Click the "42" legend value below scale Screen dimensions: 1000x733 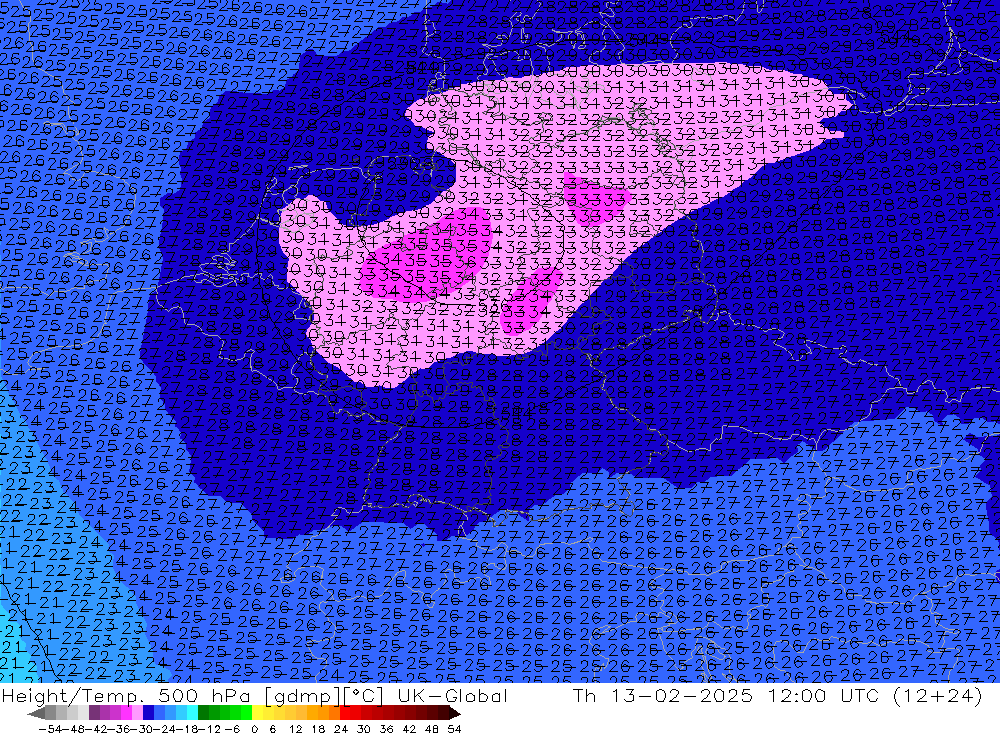409,729
